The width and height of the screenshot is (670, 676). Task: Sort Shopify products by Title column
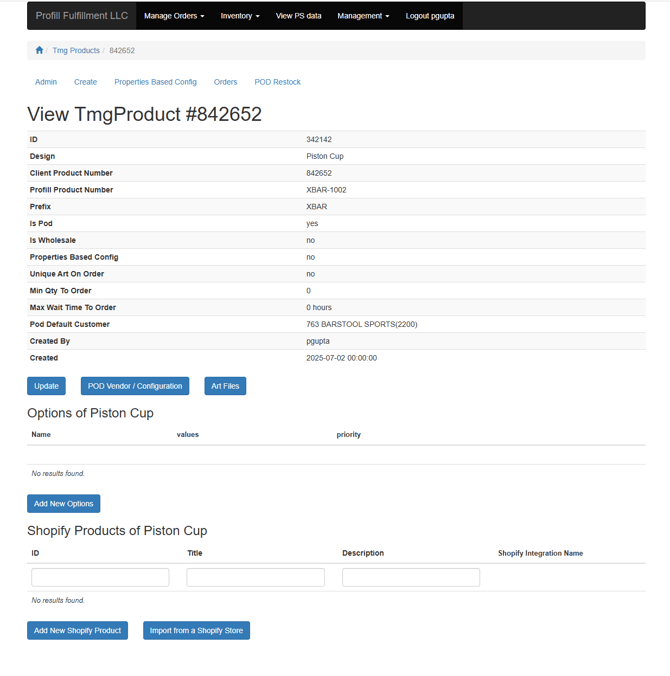tap(195, 553)
